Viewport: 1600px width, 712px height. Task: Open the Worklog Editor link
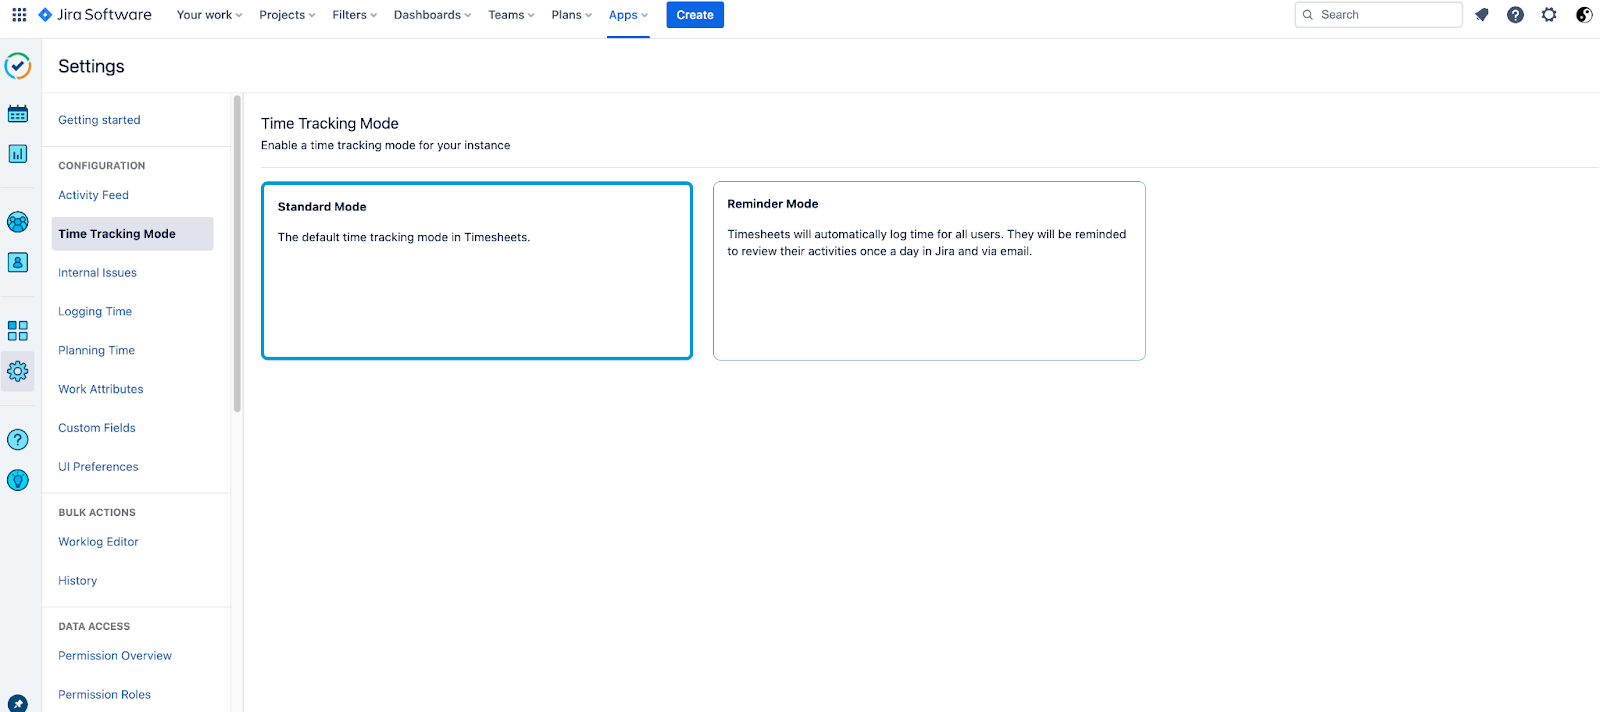tap(98, 542)
